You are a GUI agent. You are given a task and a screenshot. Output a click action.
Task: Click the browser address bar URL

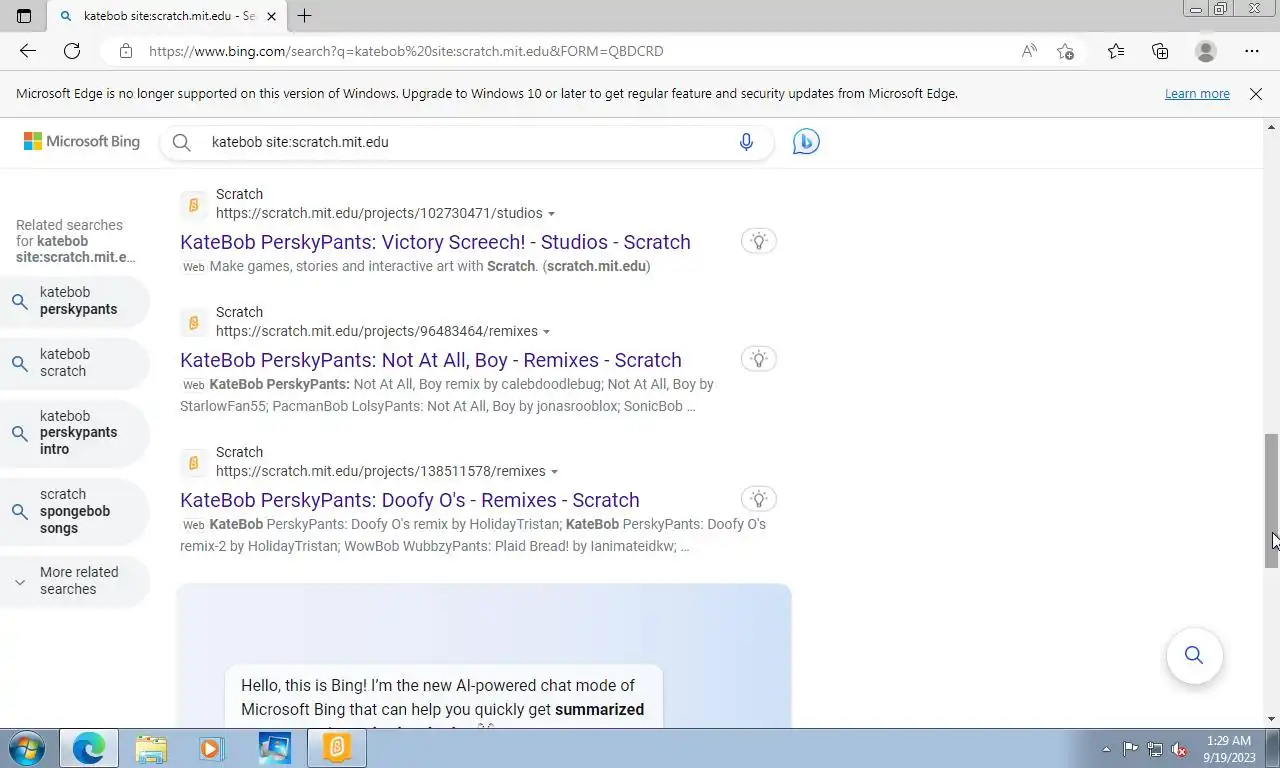(406, 51)
